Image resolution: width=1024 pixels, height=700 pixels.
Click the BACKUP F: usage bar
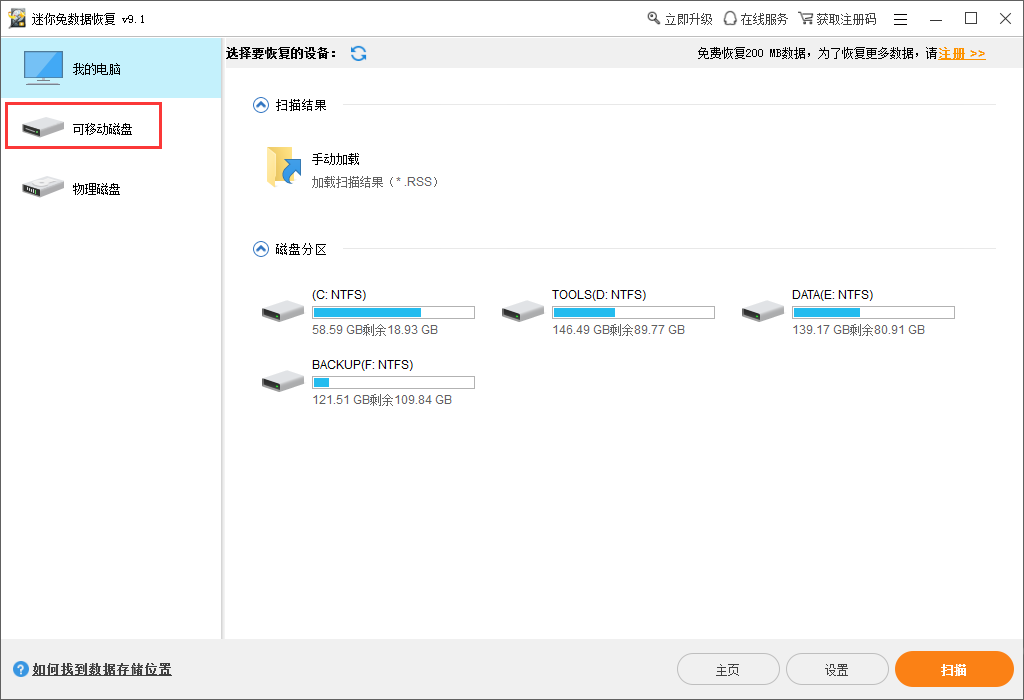[393, 382]
